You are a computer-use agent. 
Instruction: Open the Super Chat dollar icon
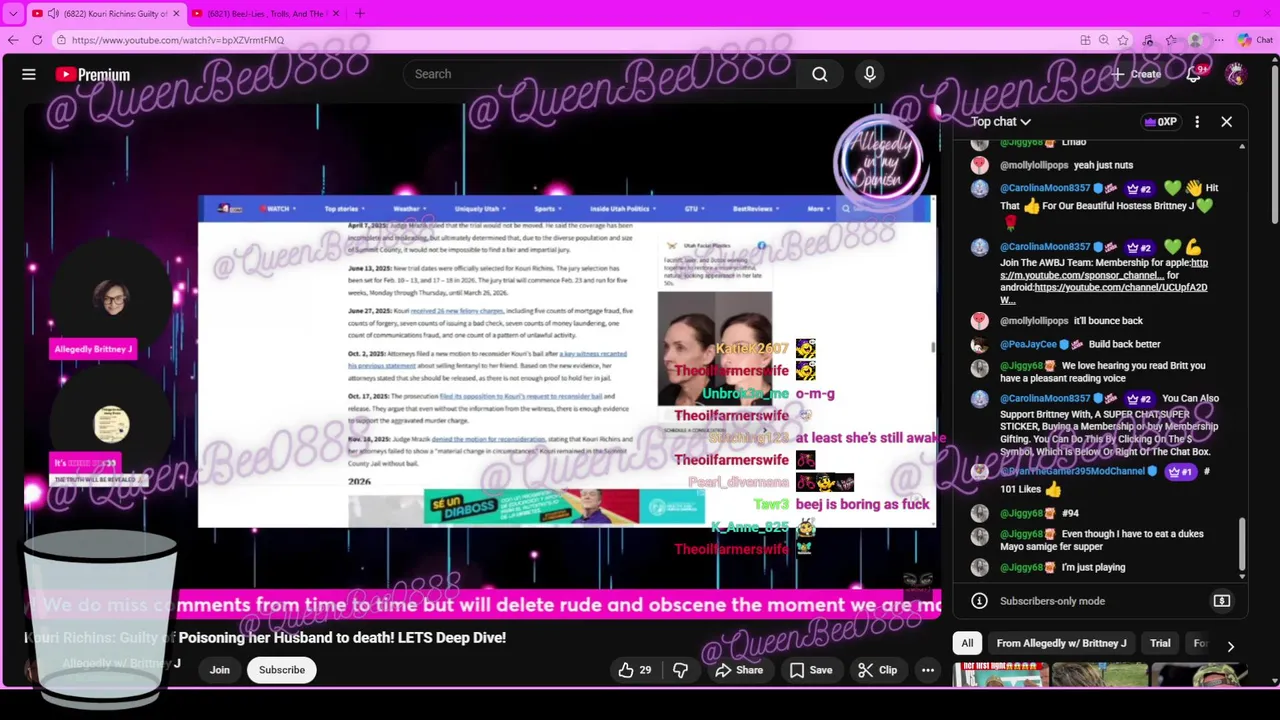pos(1222,601)
